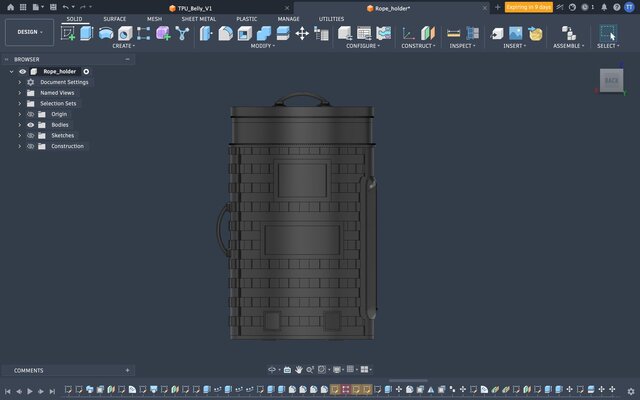Open the Help question mark menu
640x400 pixels.
tap(617, 7)
